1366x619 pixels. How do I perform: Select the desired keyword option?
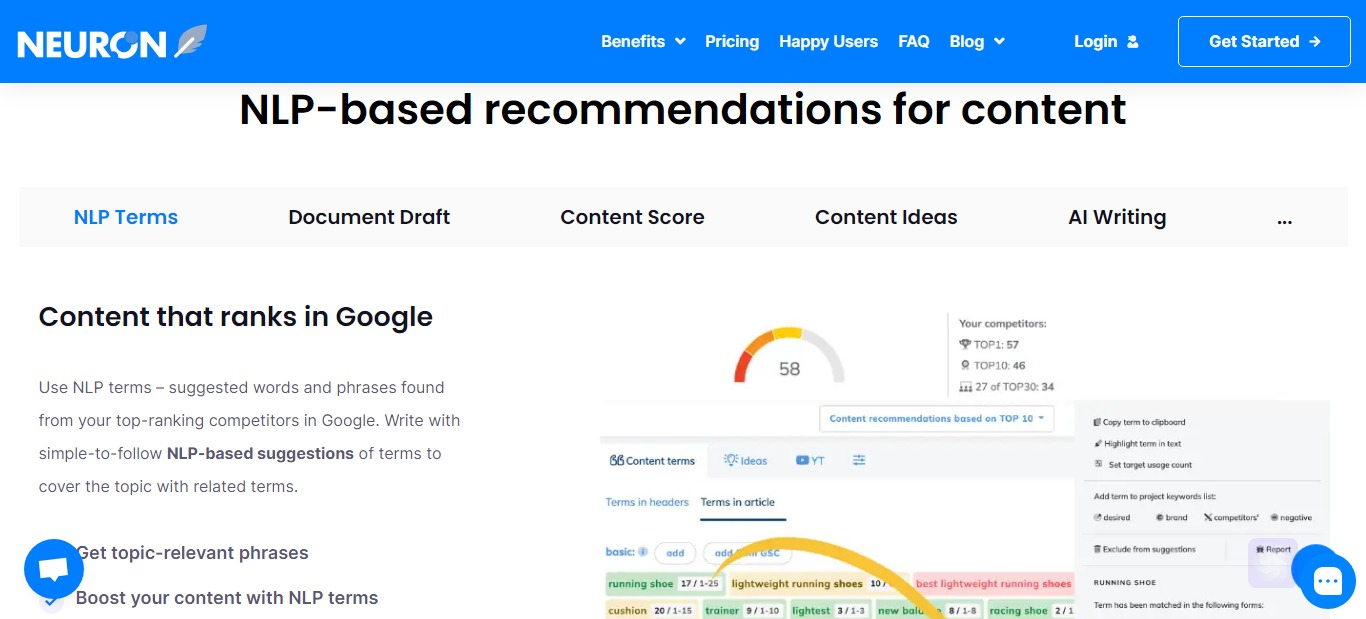tap(1112, 517)
